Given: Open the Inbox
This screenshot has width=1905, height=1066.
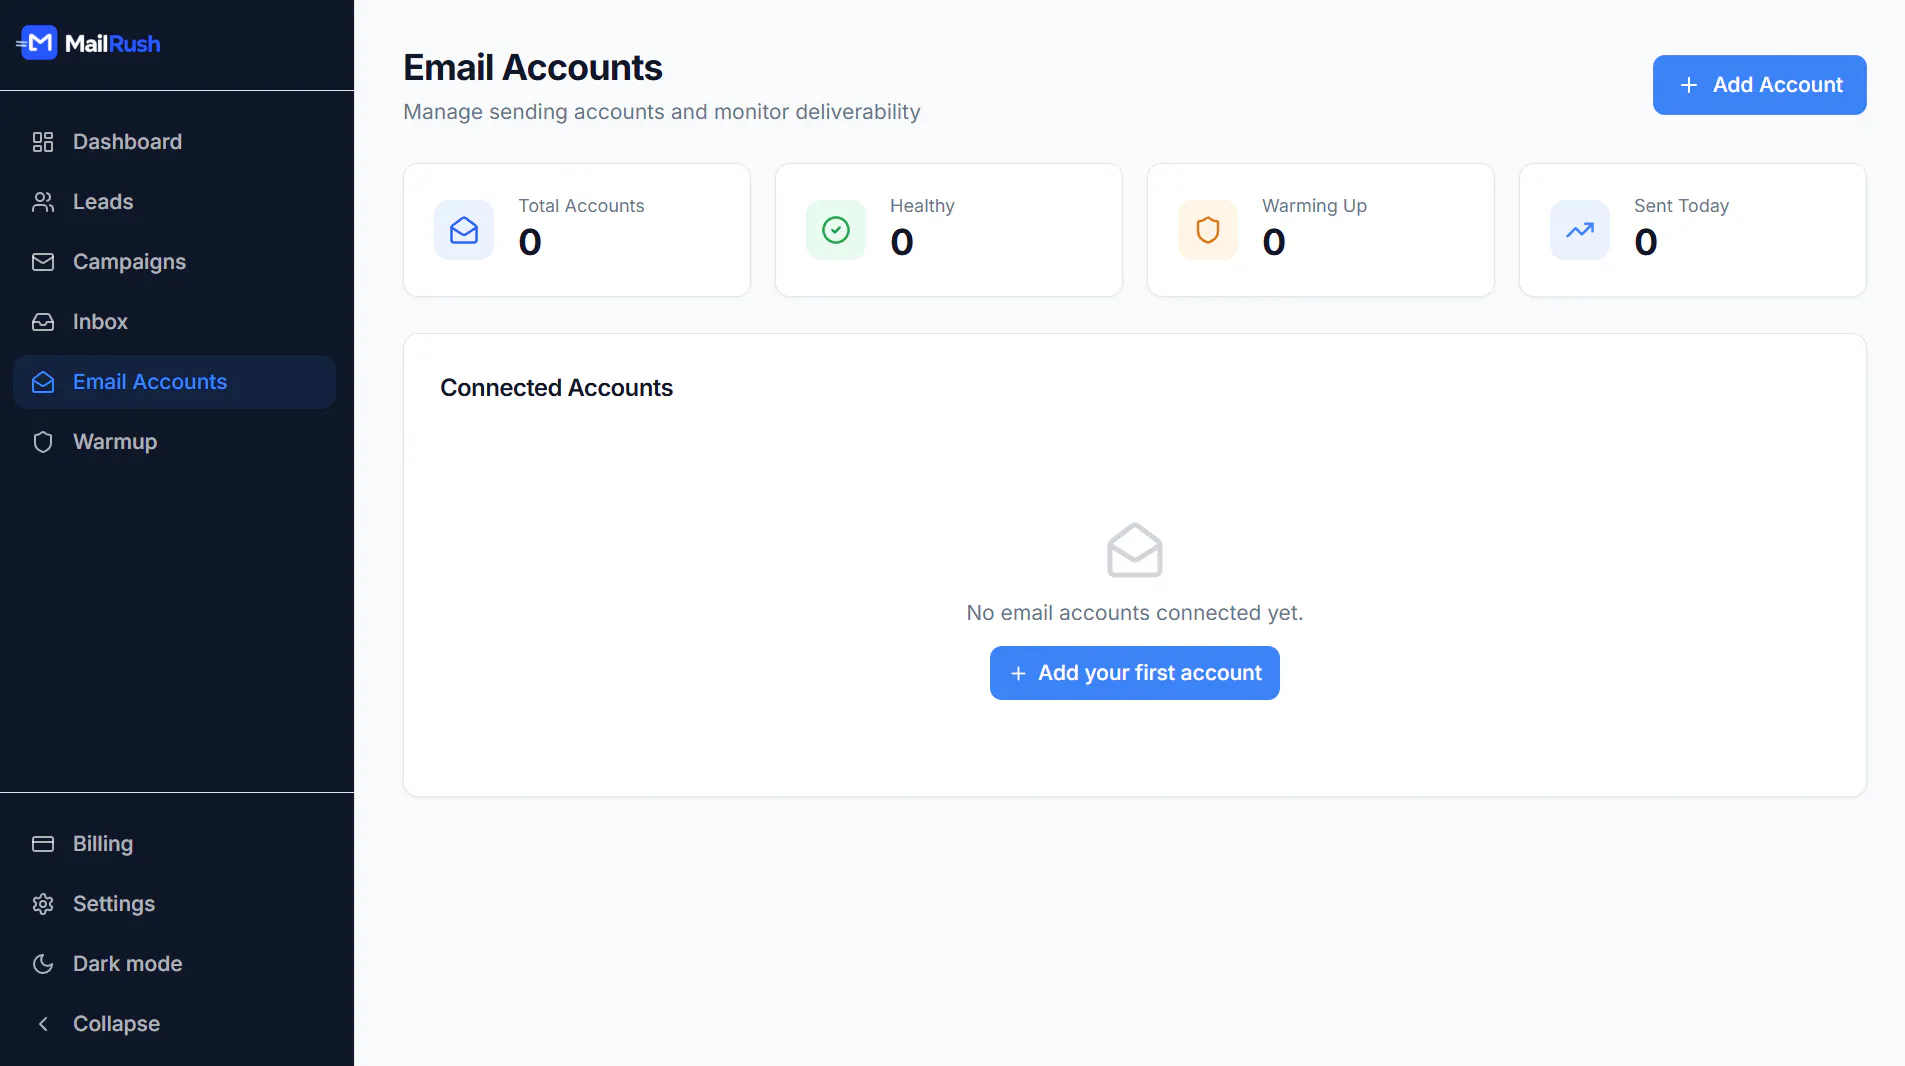Looking at the screenshot, I should pos(175,322).
